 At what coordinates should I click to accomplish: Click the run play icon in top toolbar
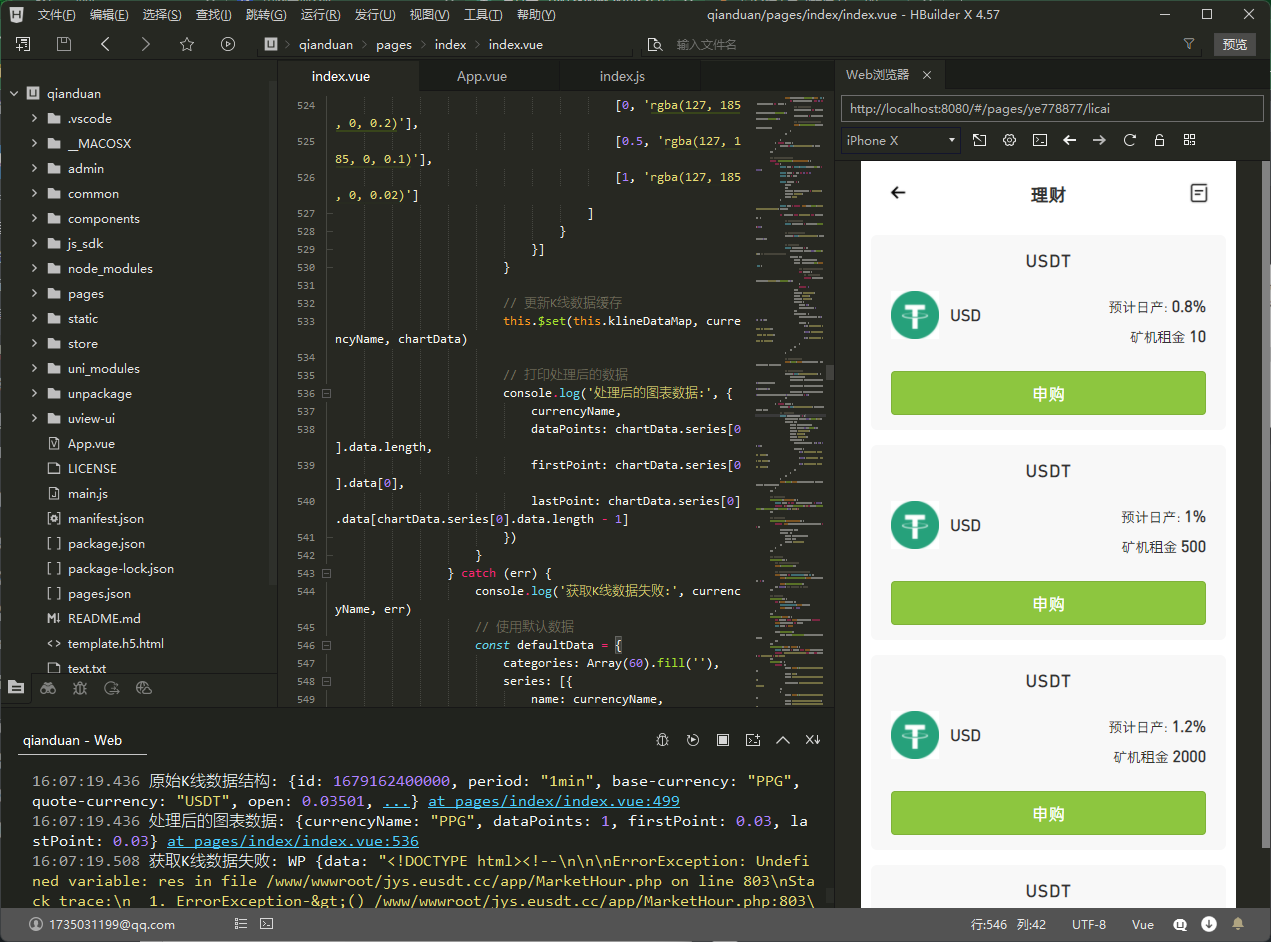click(228, 44)
